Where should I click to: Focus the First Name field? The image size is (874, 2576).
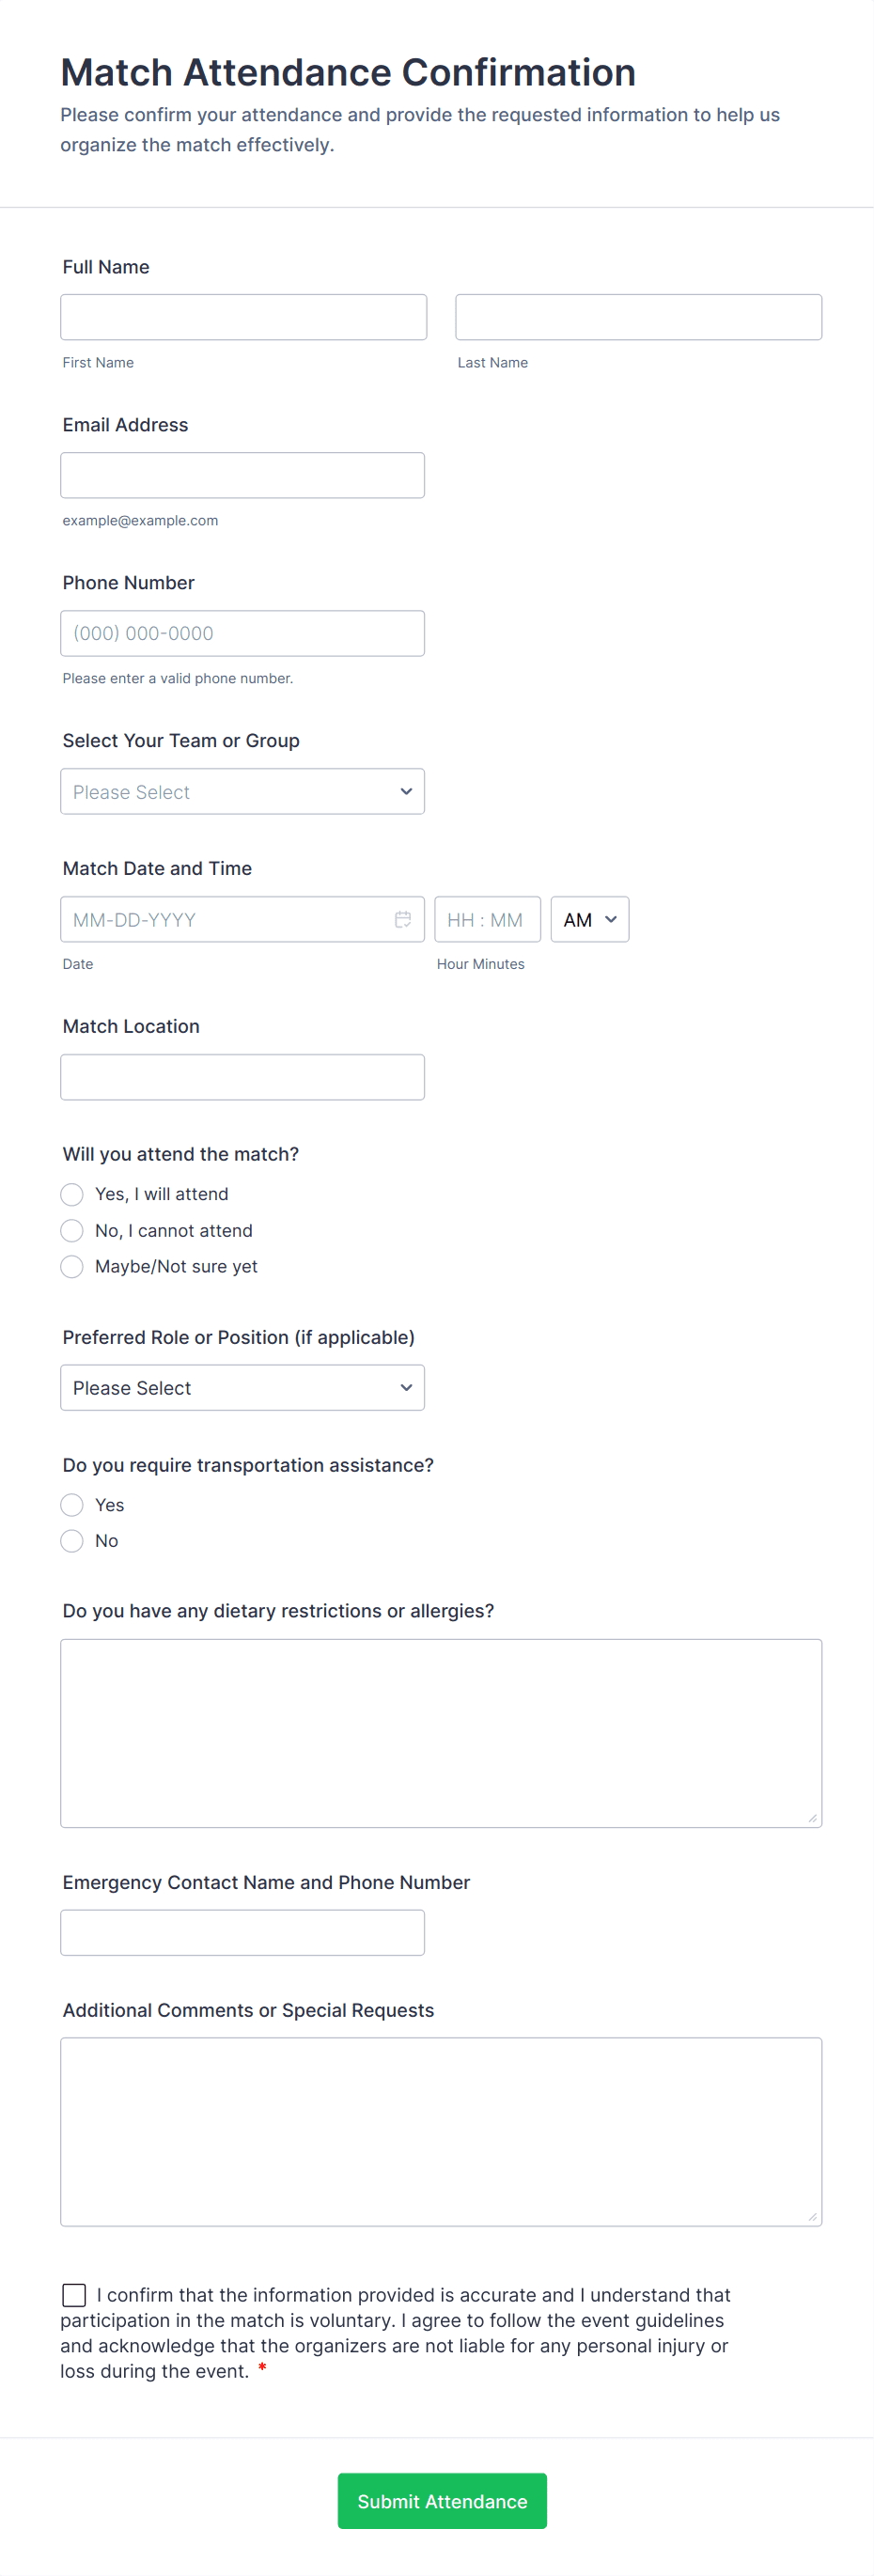(x=243, y=317)
